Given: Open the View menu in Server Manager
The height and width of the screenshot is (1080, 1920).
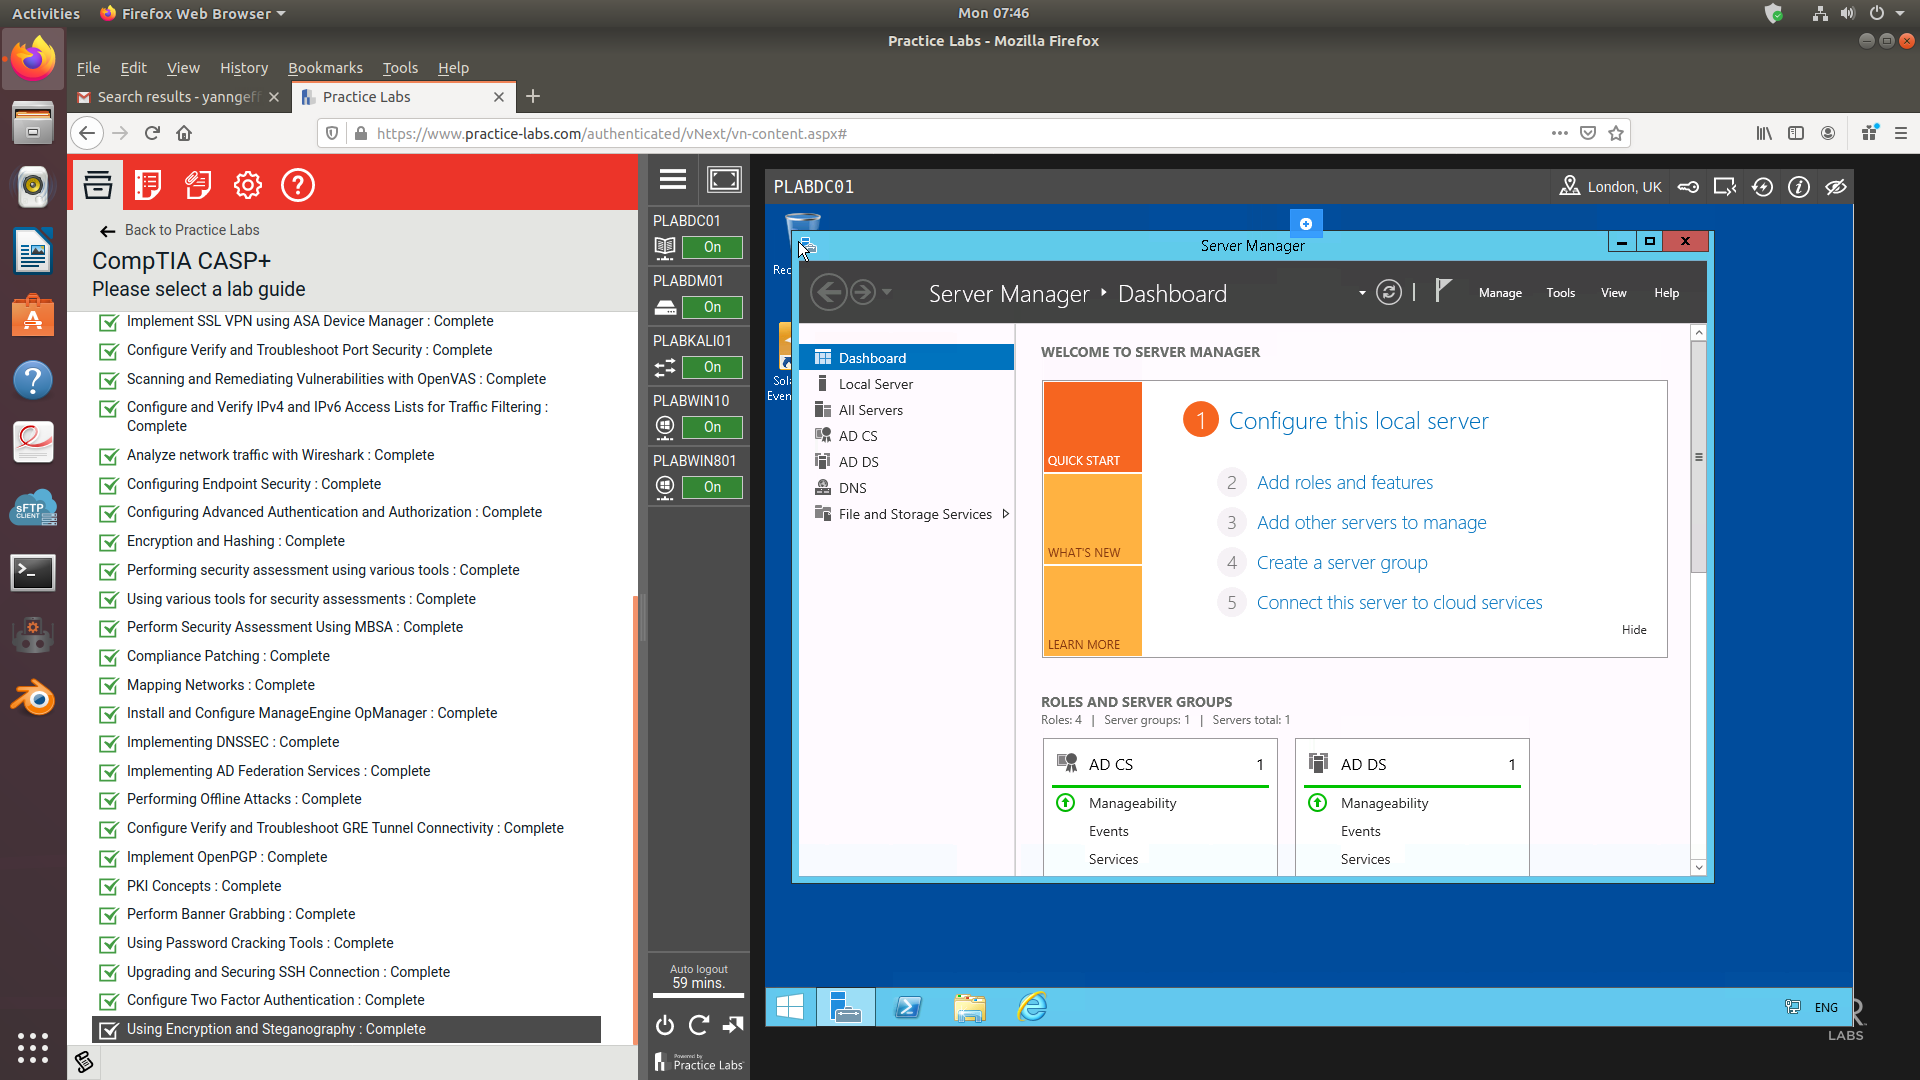Looking at the screenshot, I should coord(1613,293).
